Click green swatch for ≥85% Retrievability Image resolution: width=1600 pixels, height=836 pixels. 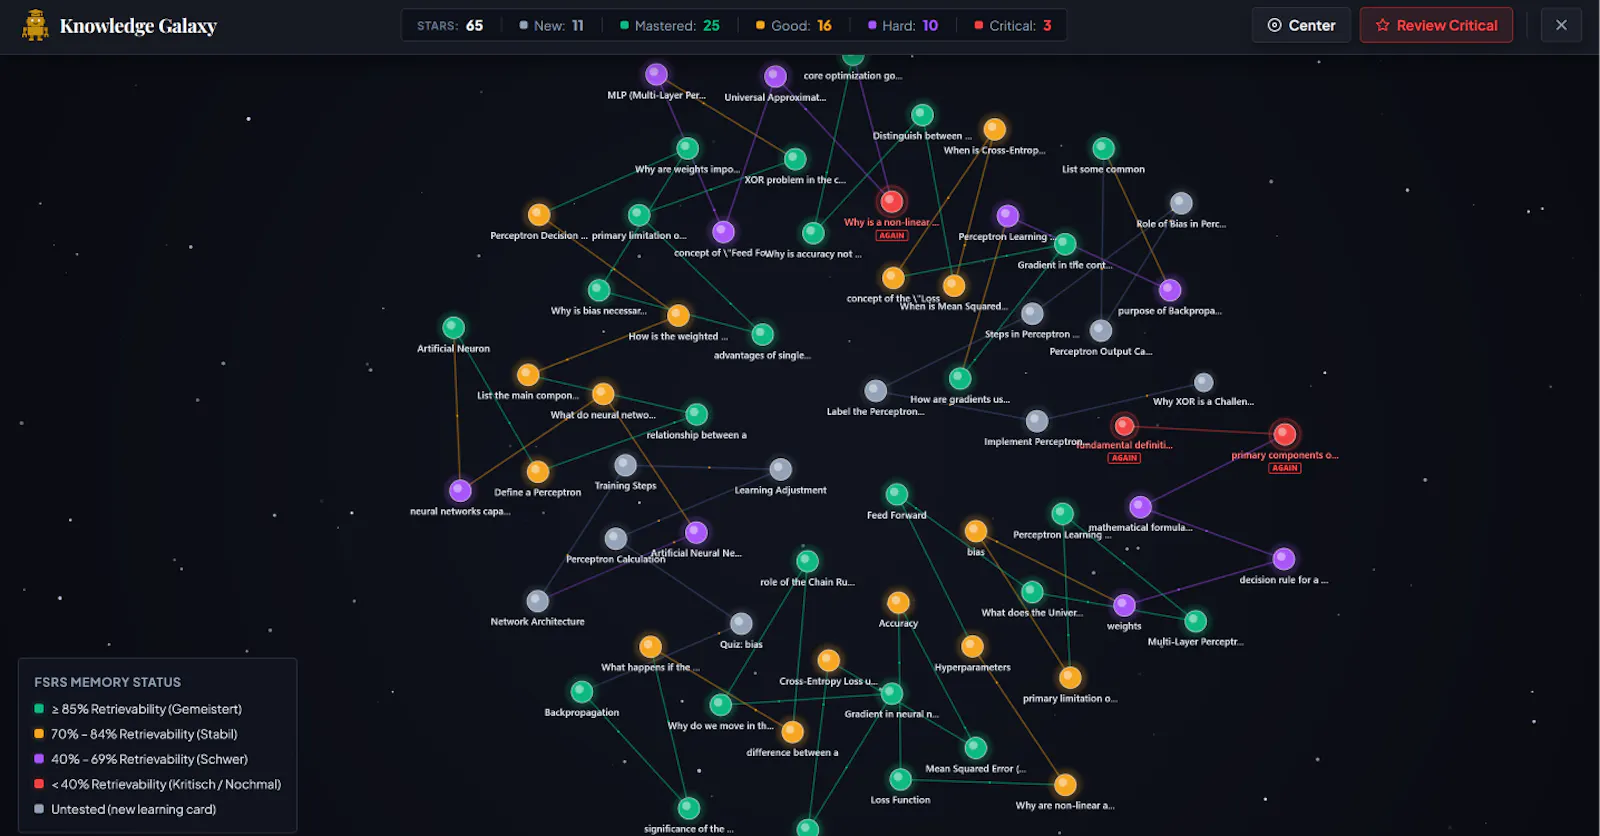point(39,709)
